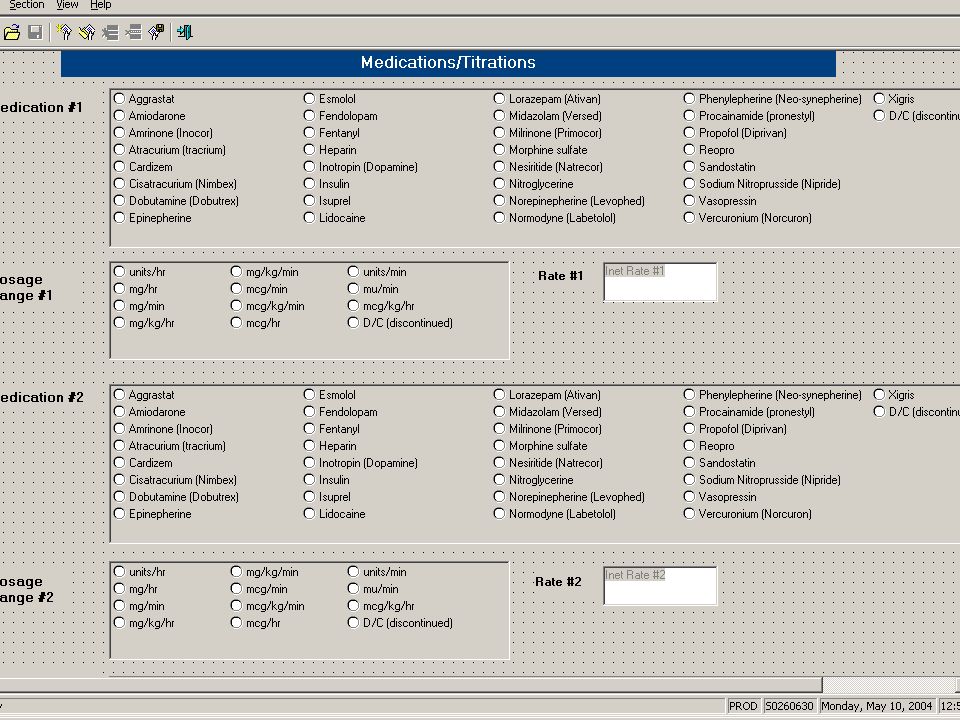Select Sandostatin for Medication #1
This screenshot has width=960, height=720.
689,167
